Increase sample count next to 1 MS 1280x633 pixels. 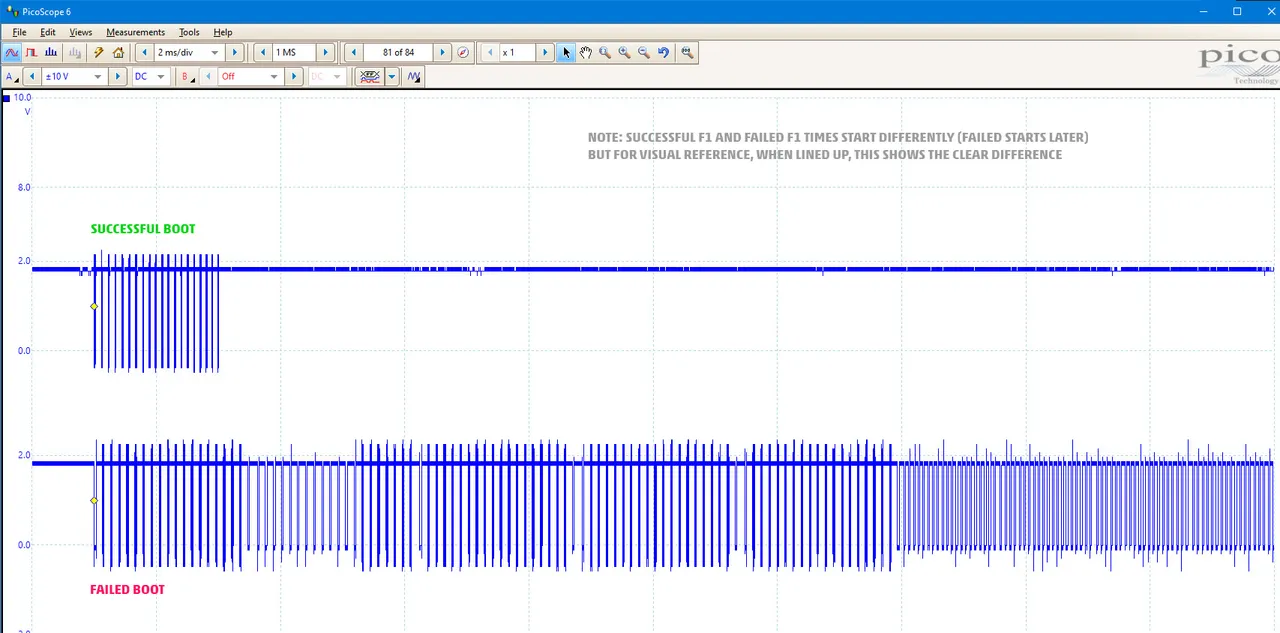tap(325, 53)
